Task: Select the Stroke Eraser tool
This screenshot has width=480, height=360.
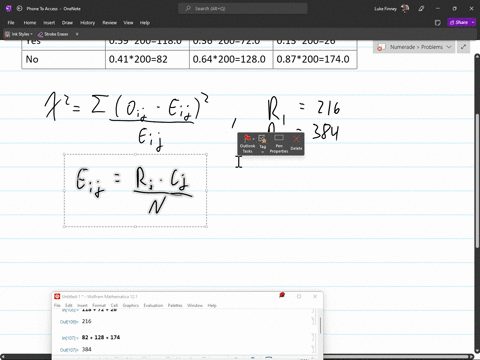Action: click(53, 34)
